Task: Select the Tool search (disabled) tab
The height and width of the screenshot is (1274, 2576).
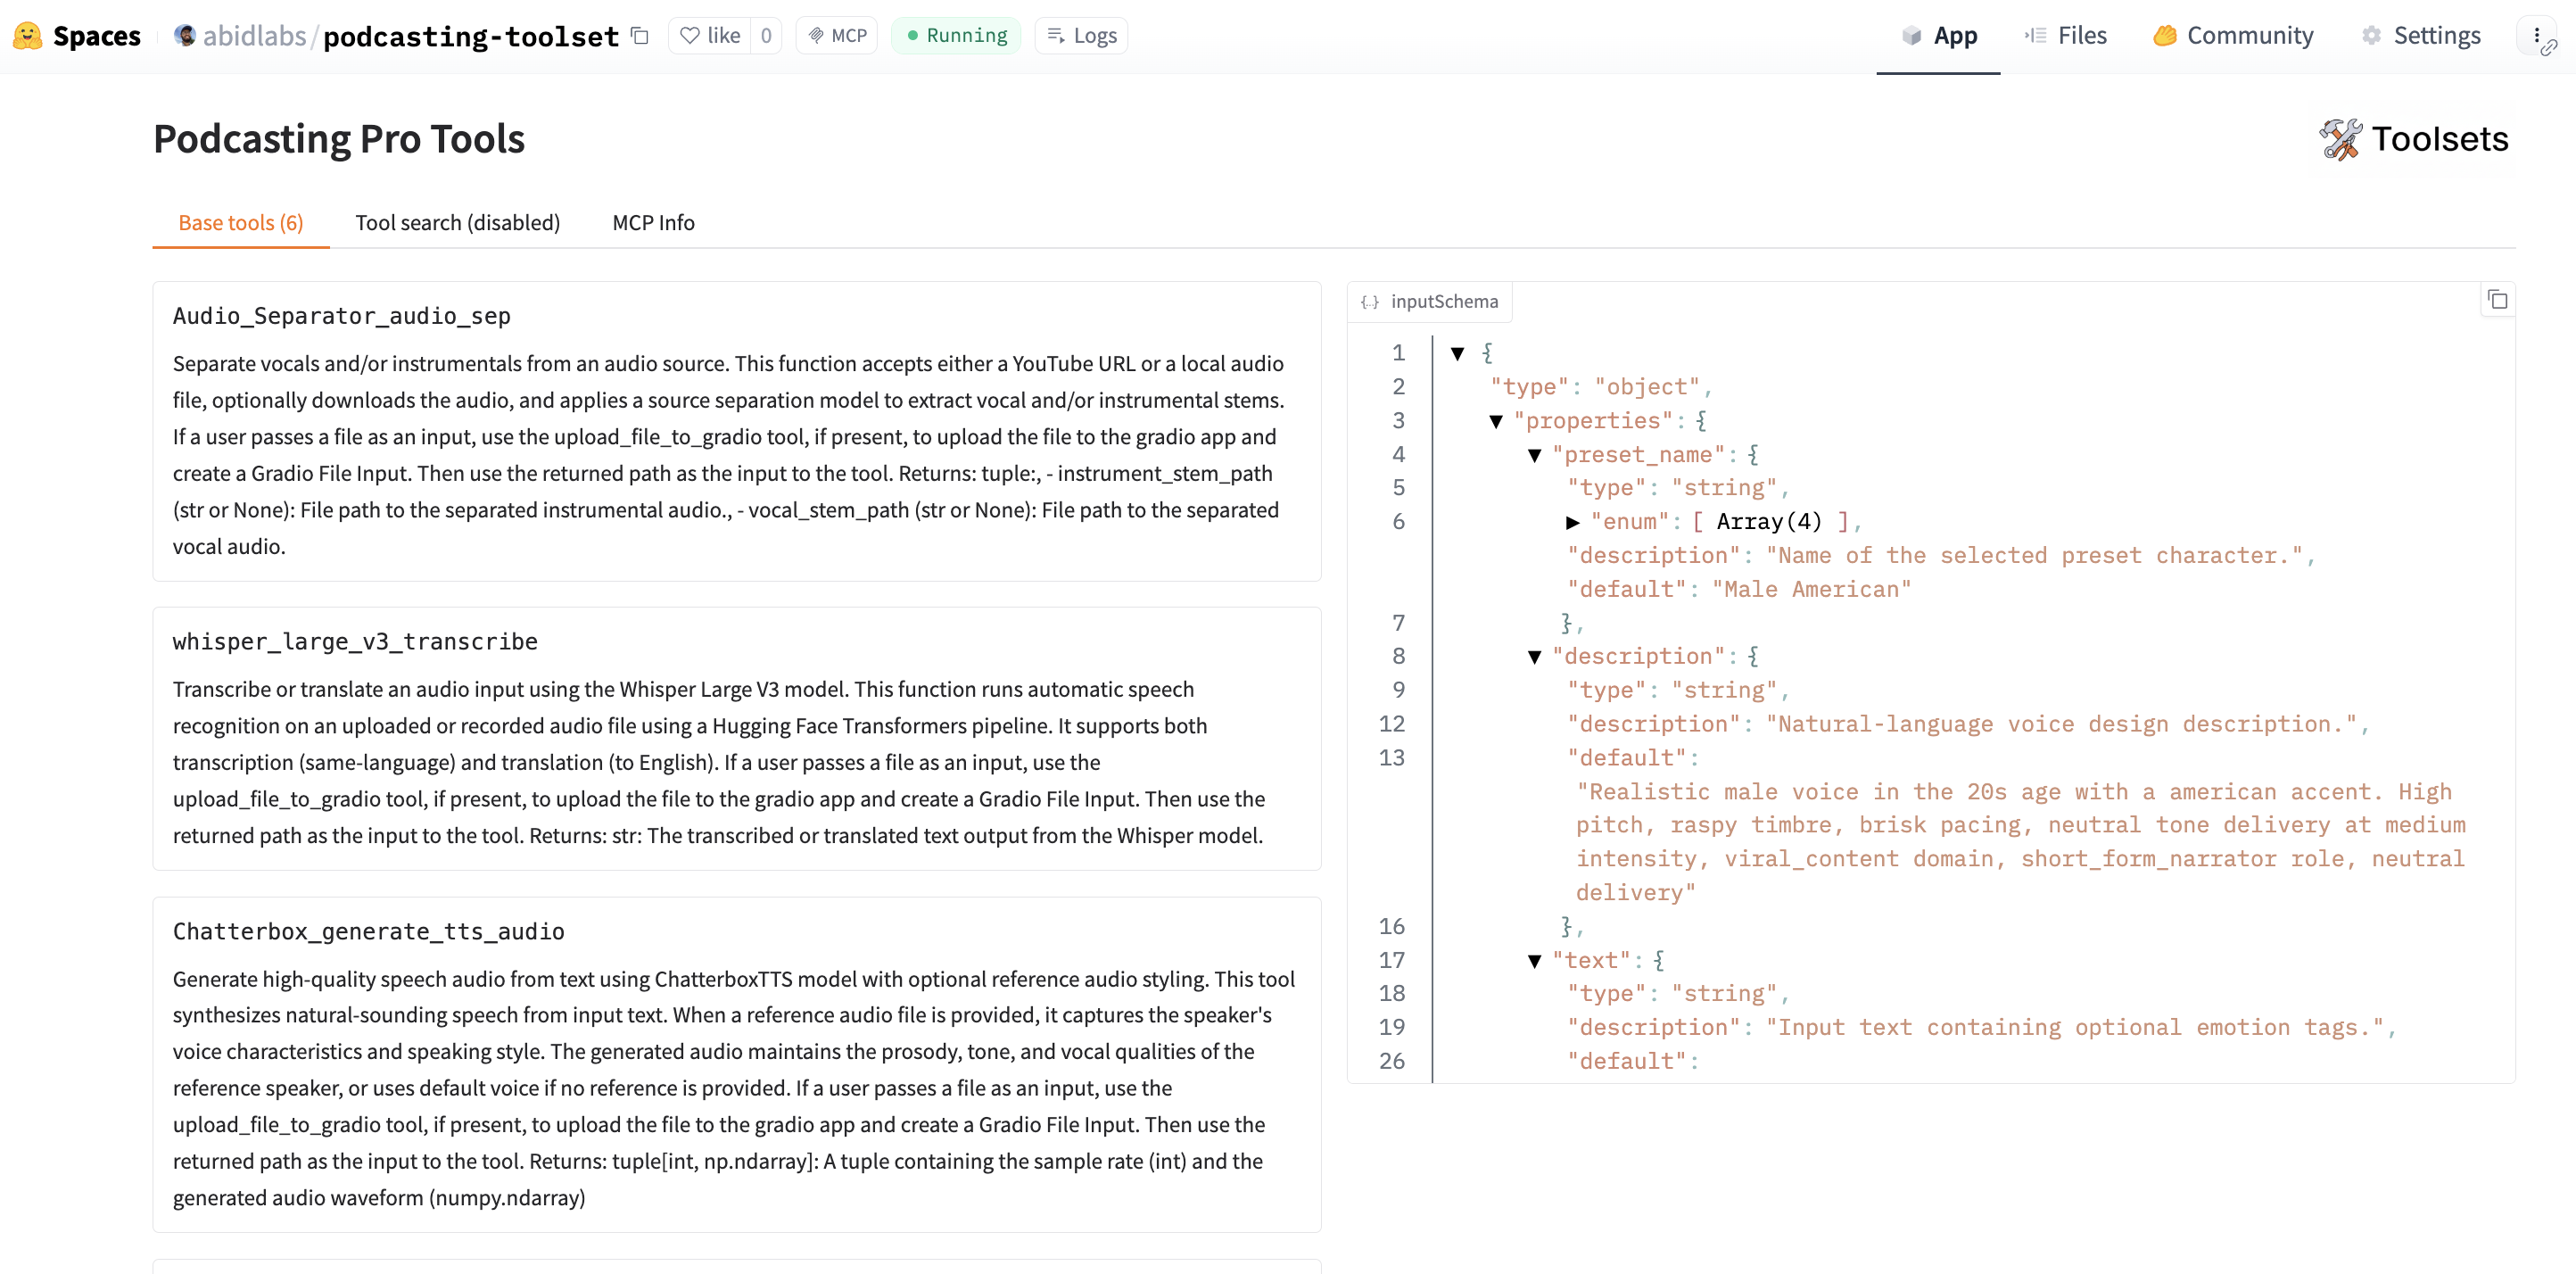Action: (457, 222)
